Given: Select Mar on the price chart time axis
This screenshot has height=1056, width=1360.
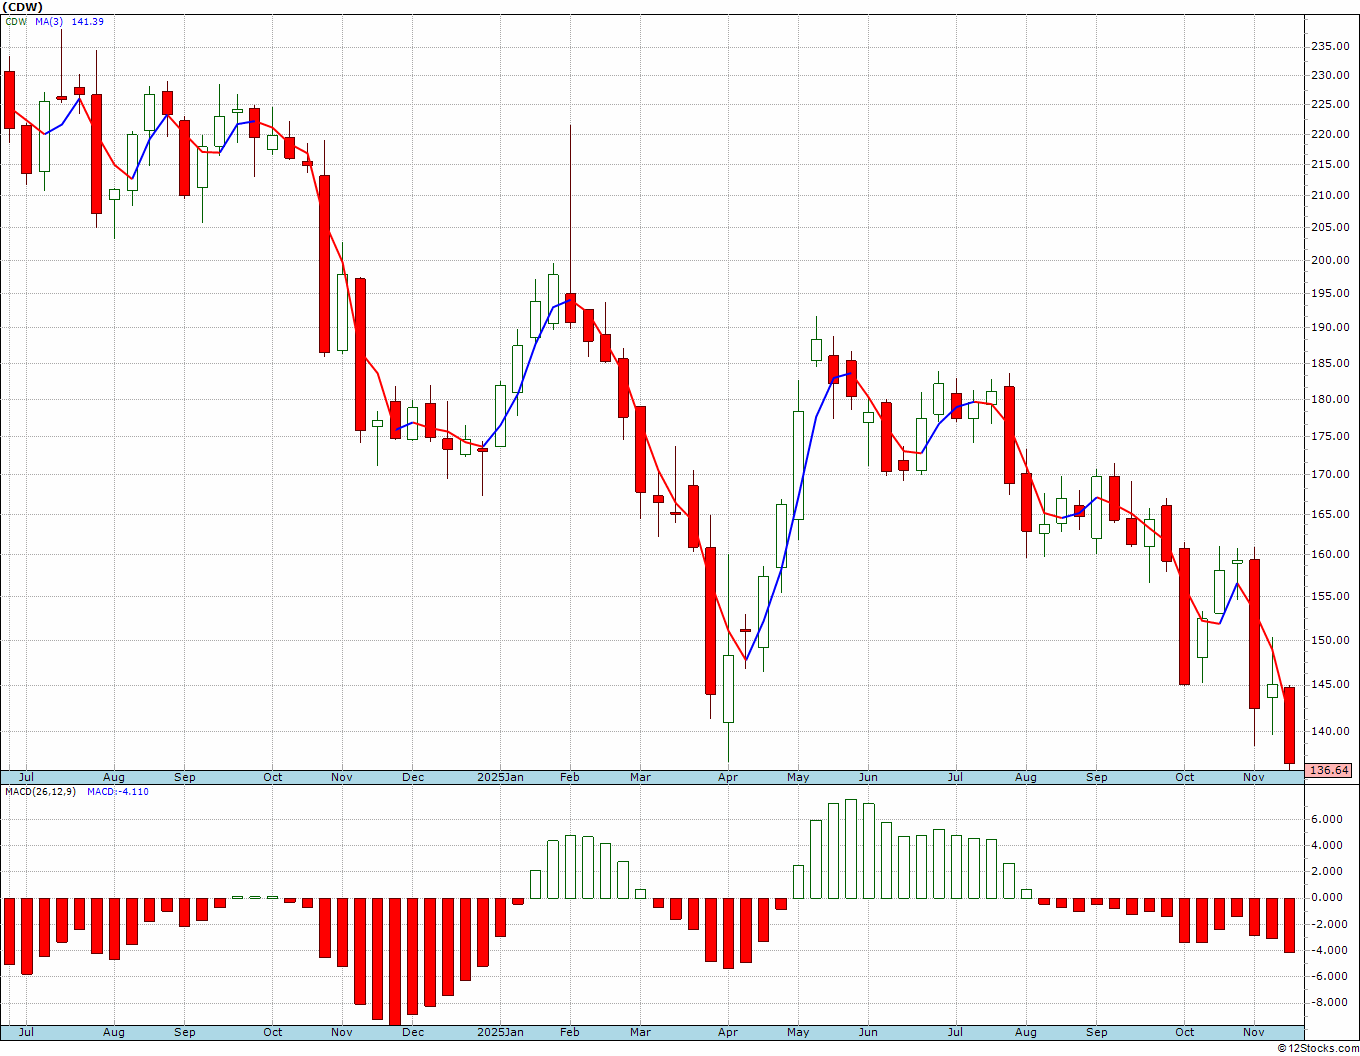Looking at the screenshot, I should pos(640,777).
